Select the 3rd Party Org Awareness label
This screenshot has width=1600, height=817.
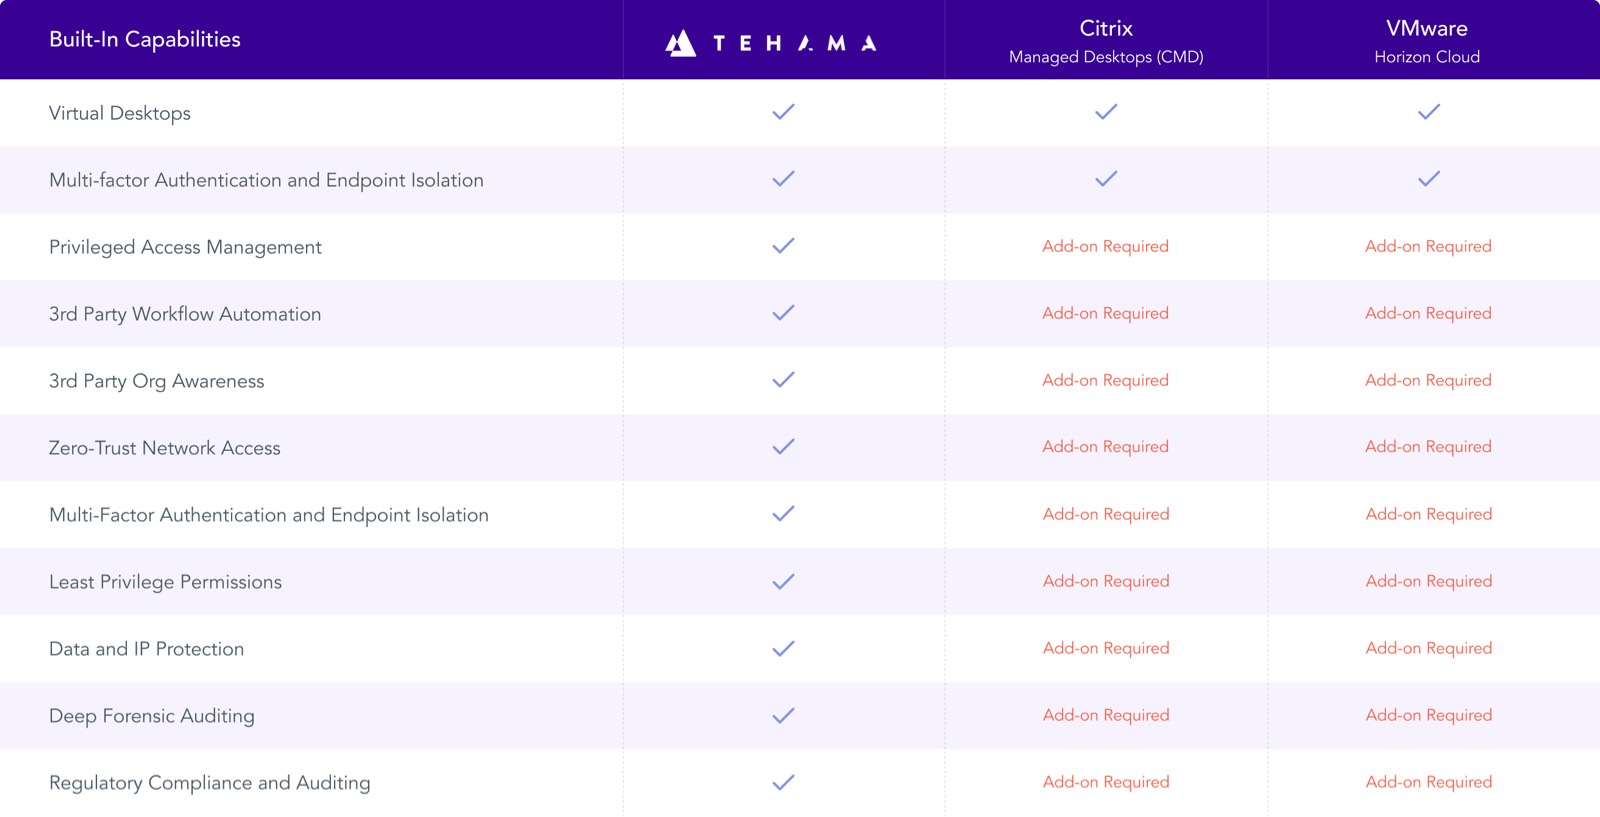[157, 381]
